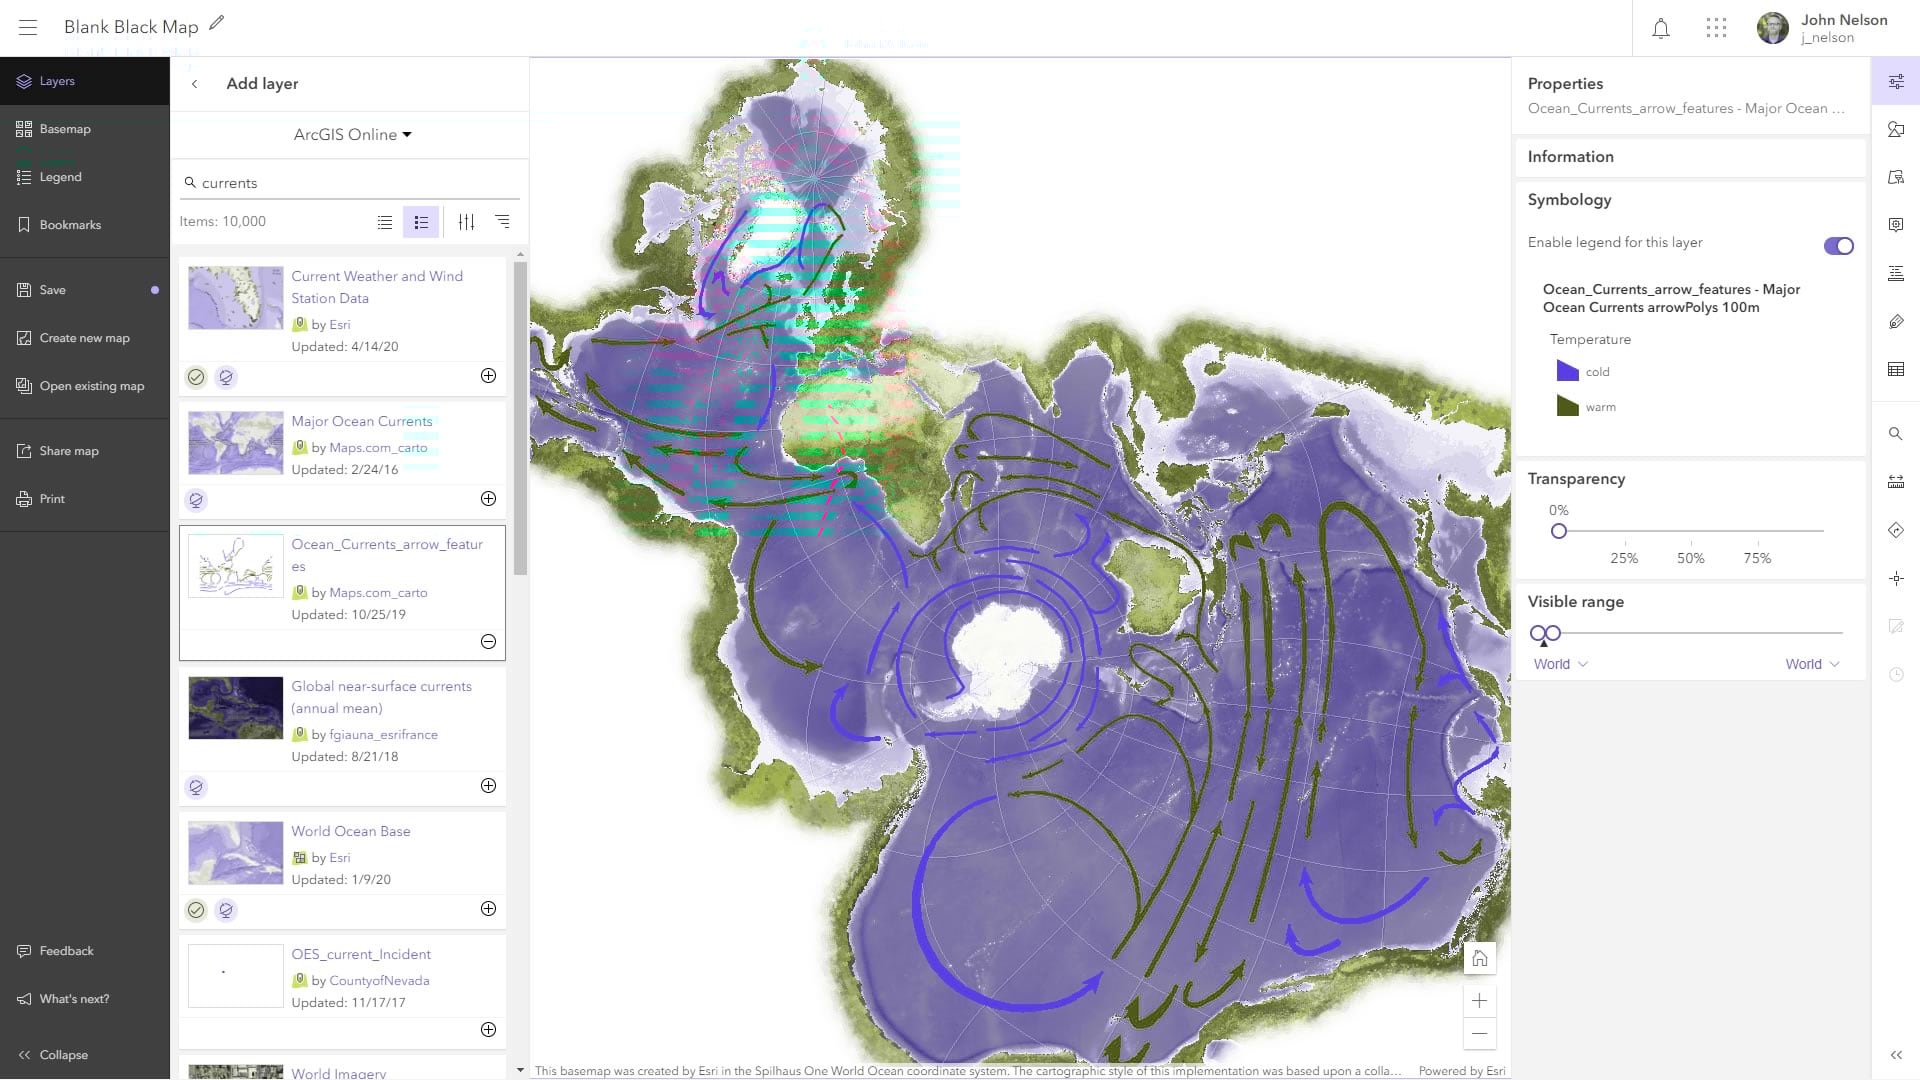Open the filter options for search results
The width and height of the screenshot is (1920, 1080).
466,222
